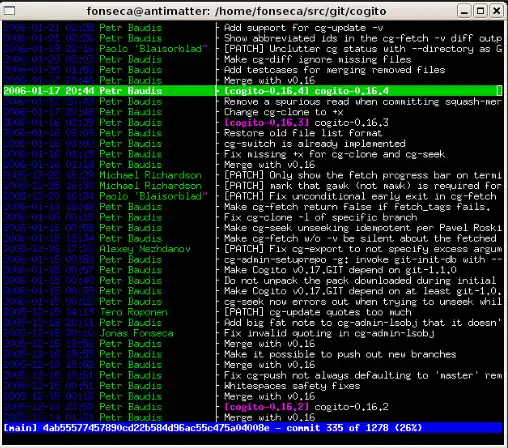Select commit 'cg-switch is already implemented'
This screenshot has width=508, height=448.
[x=315, y=144]
